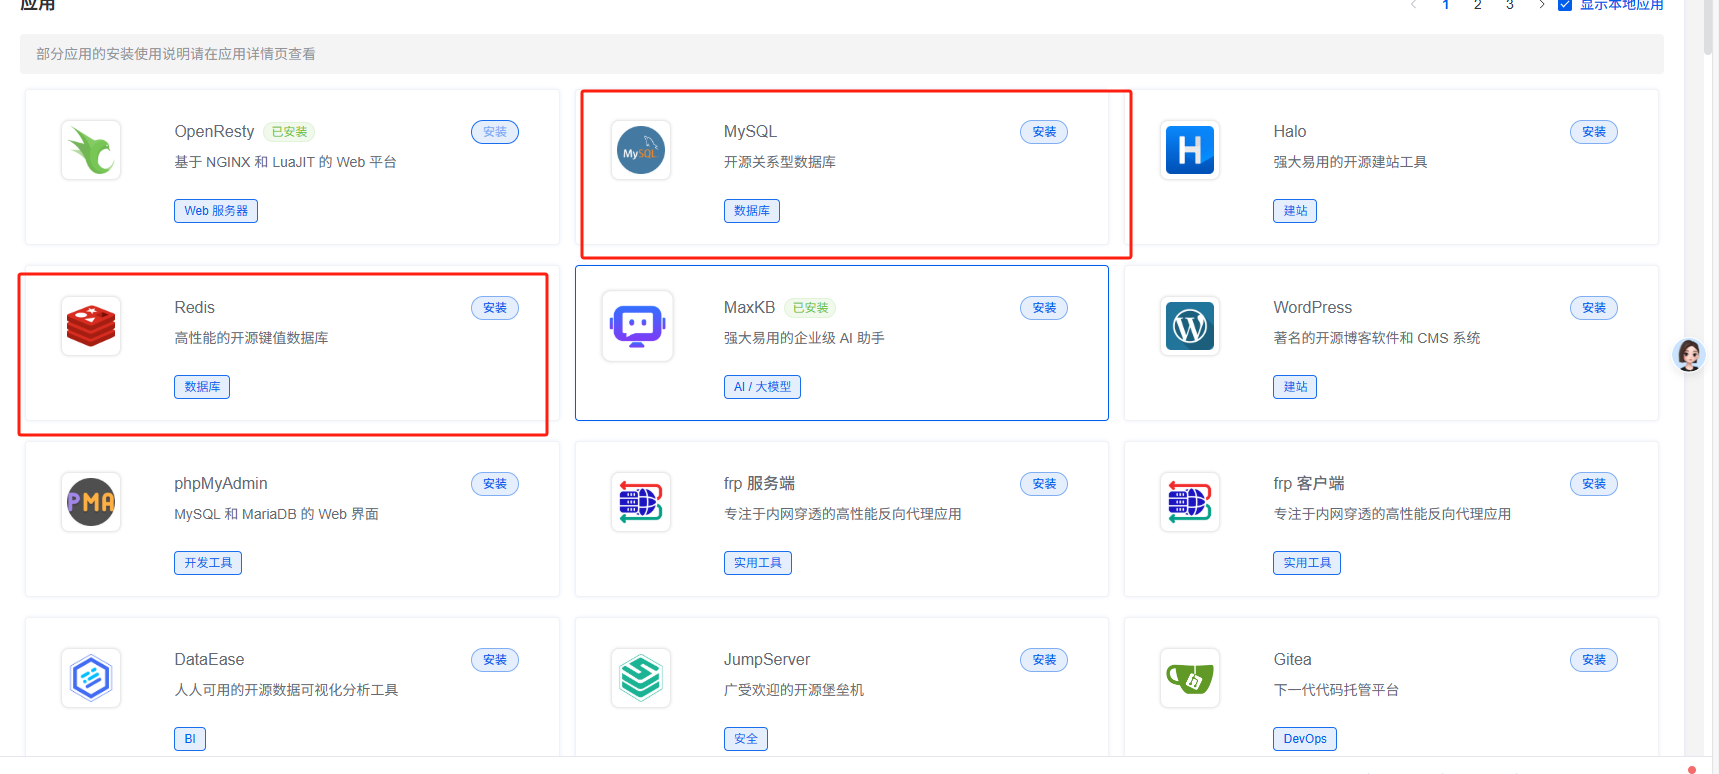Click the BI tag under DataEase

[x=190, y=739]
